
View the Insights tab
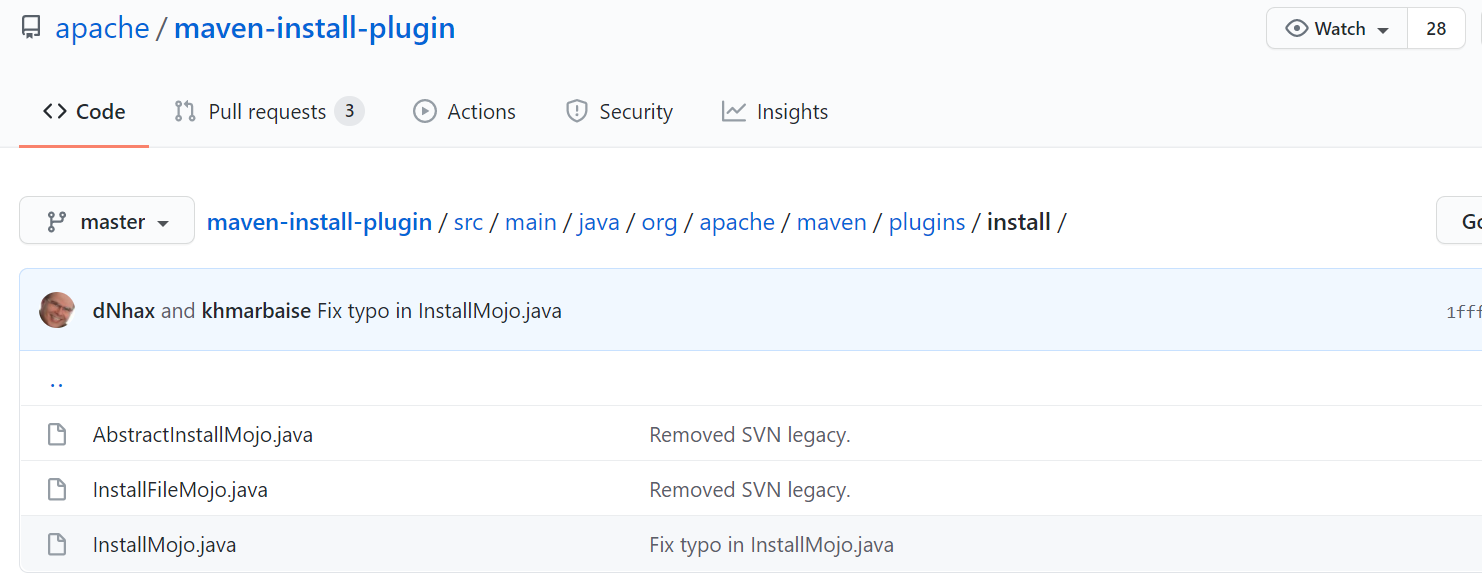pos(775,112)
